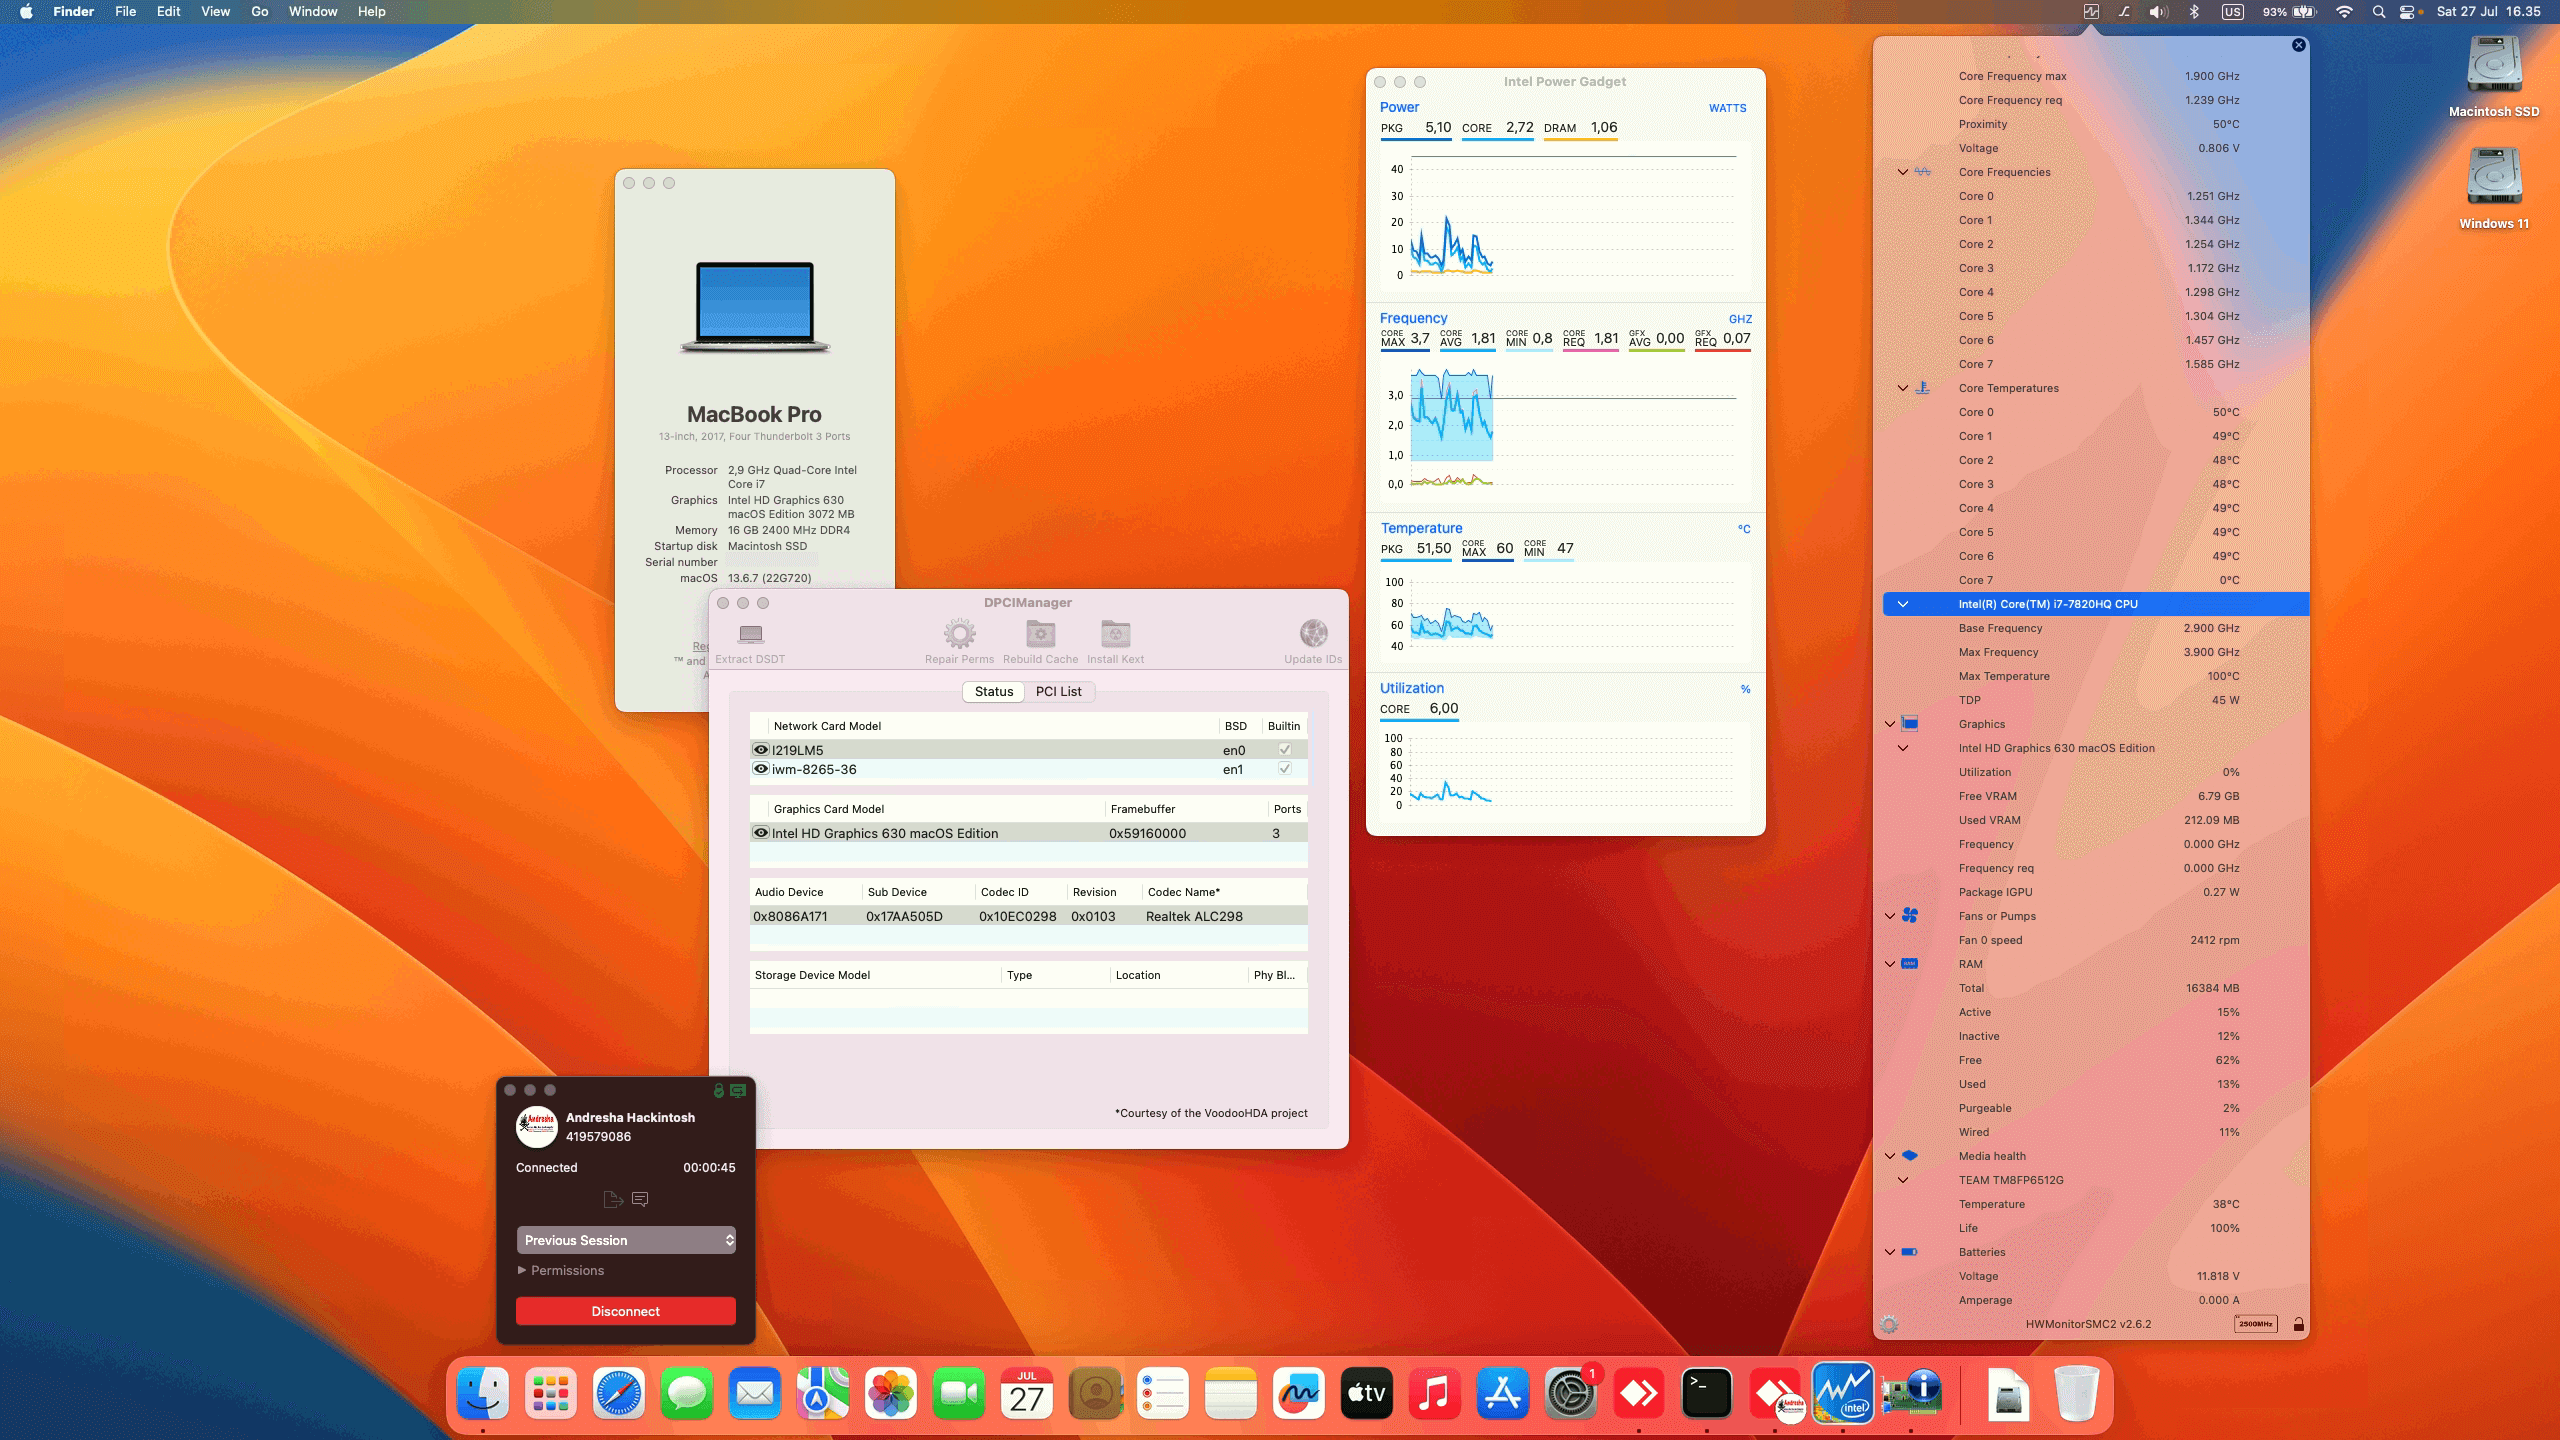Click the Wi-Fi menu bar icon
The height and width of the screenshot is (1440, 2560).
pos(2344,12)
